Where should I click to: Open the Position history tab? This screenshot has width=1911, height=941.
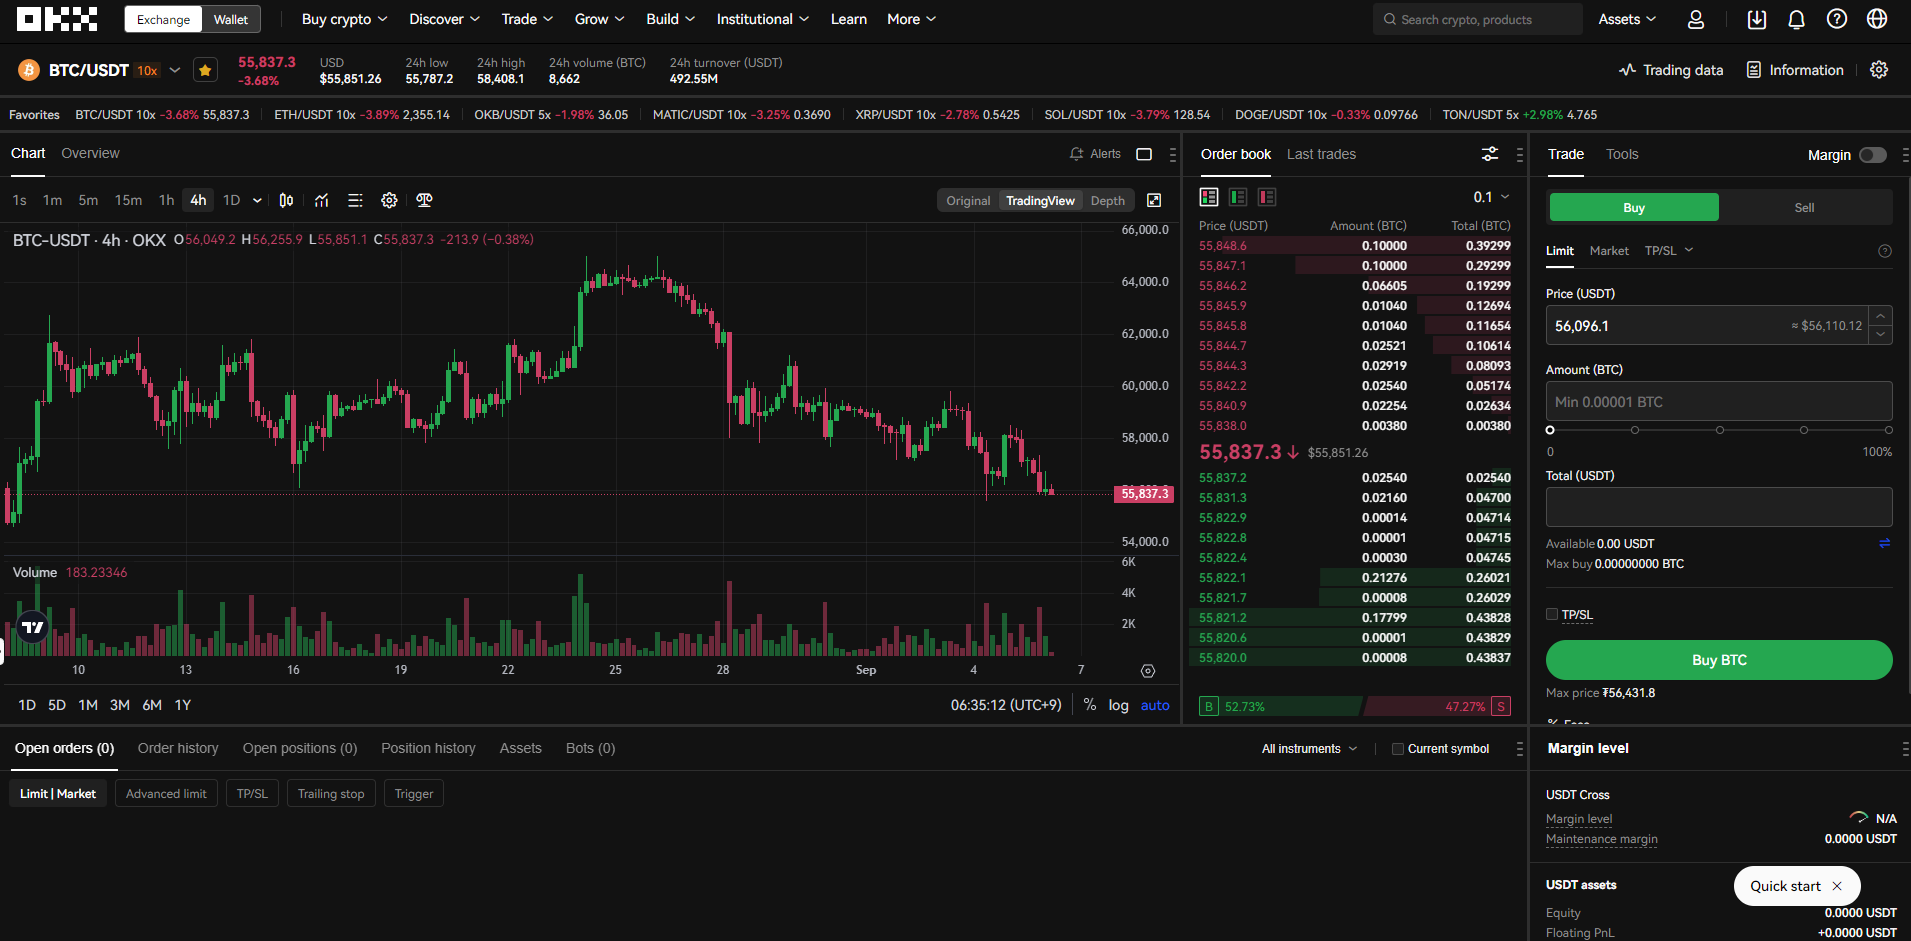coord(428,748)
